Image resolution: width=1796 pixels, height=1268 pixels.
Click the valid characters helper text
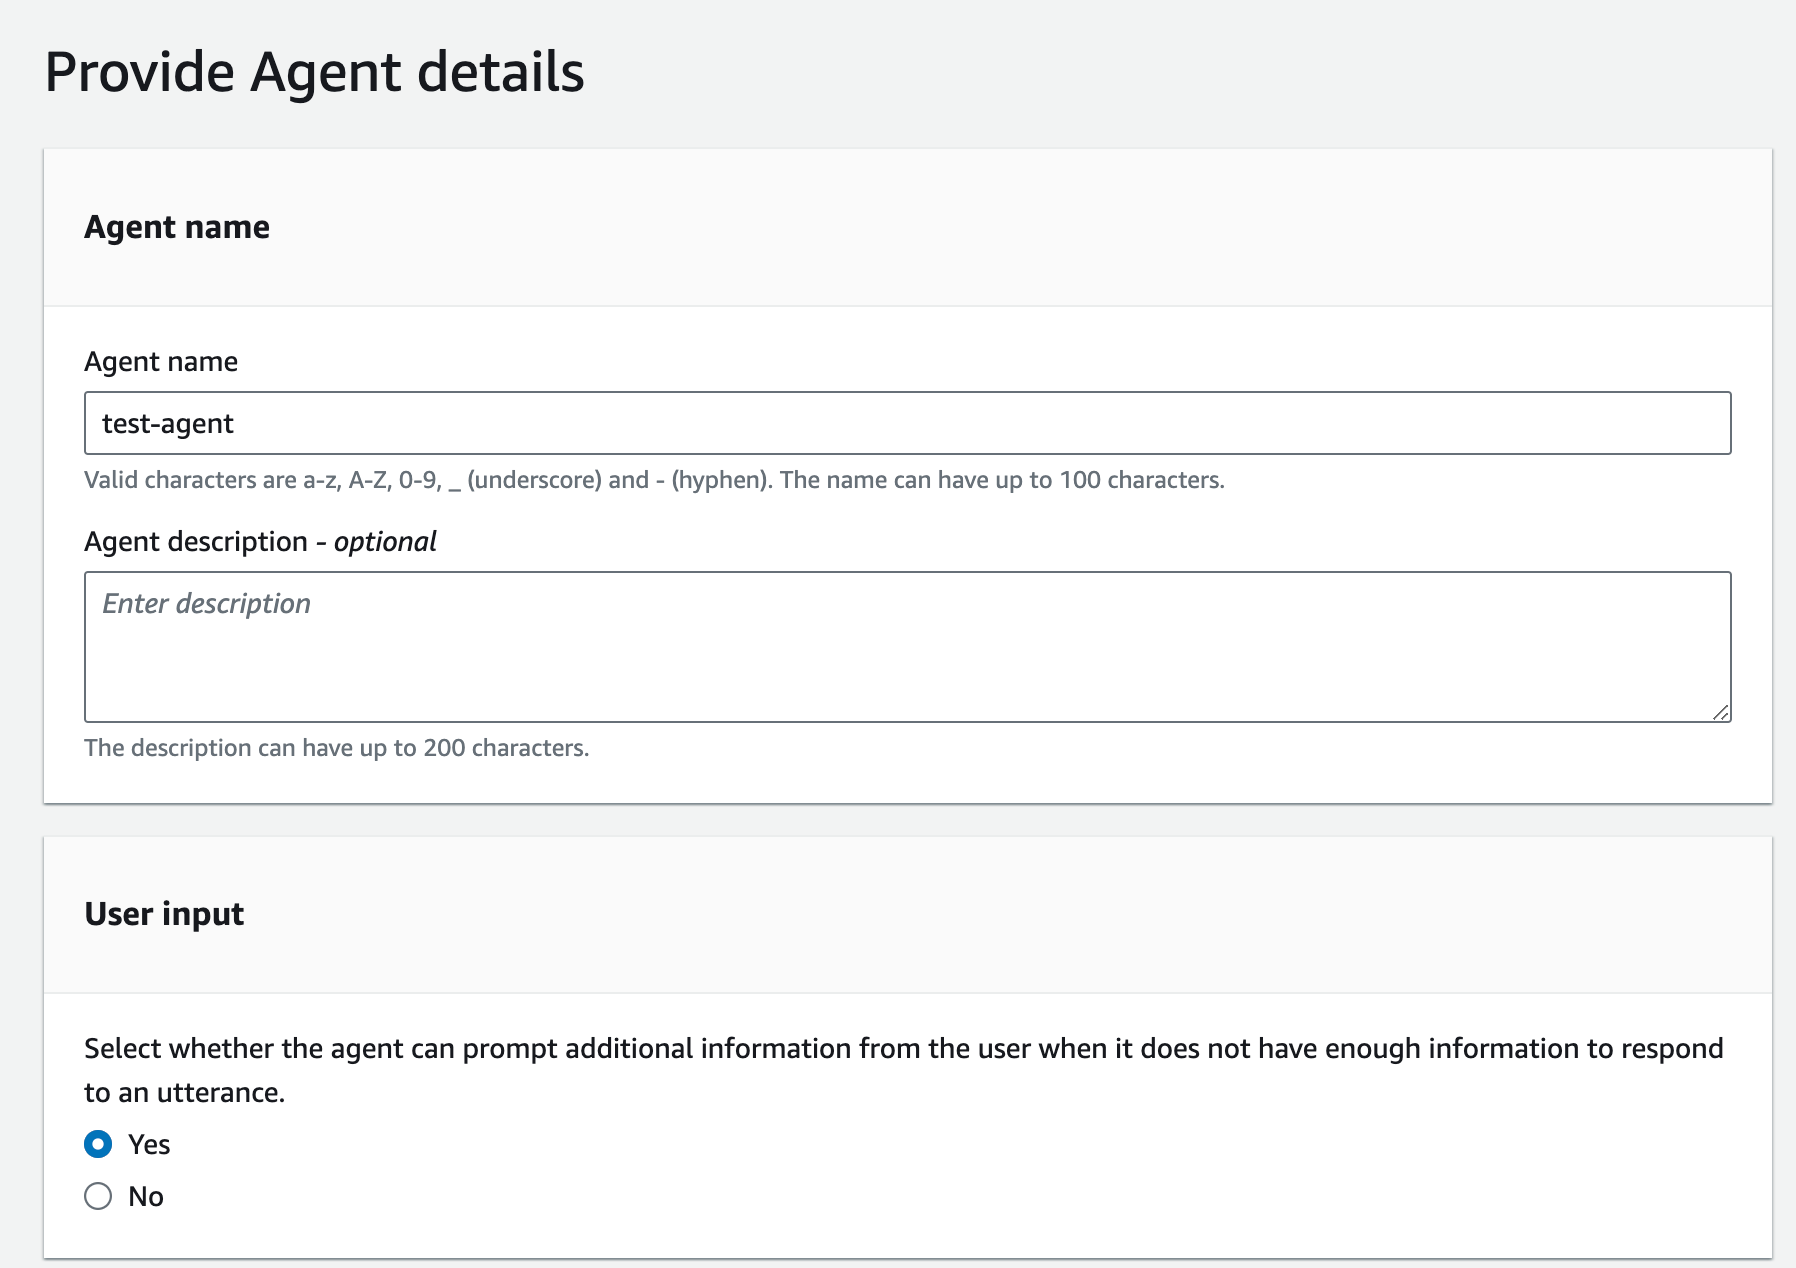[654, 480]
